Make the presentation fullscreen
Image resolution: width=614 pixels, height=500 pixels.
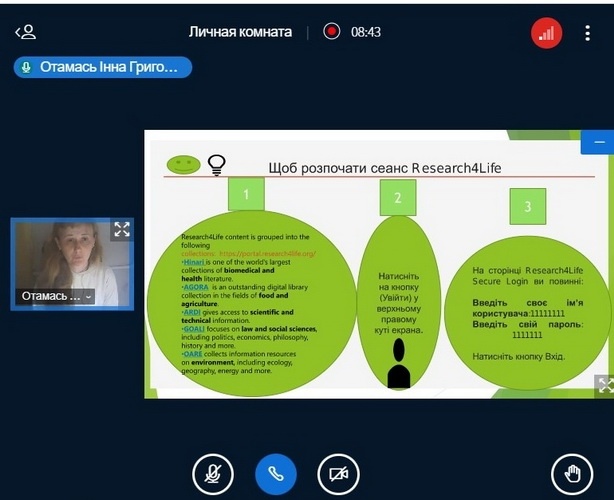point(603,384)
